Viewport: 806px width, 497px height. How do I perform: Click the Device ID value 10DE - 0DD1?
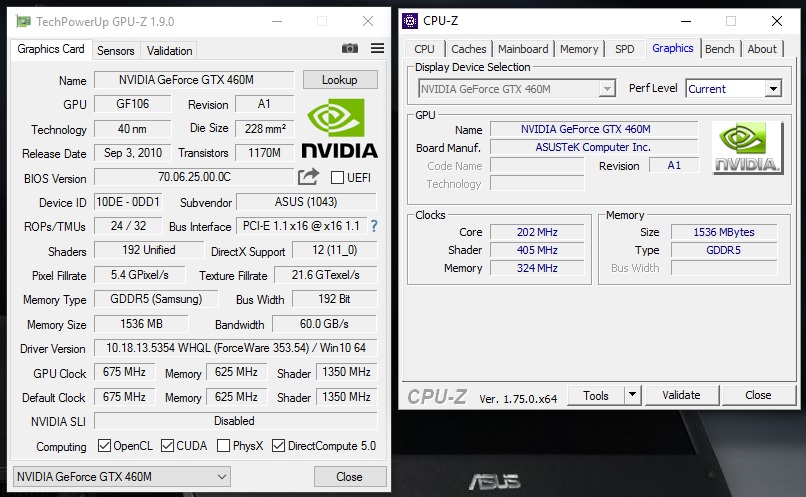[x=128, y=202]
